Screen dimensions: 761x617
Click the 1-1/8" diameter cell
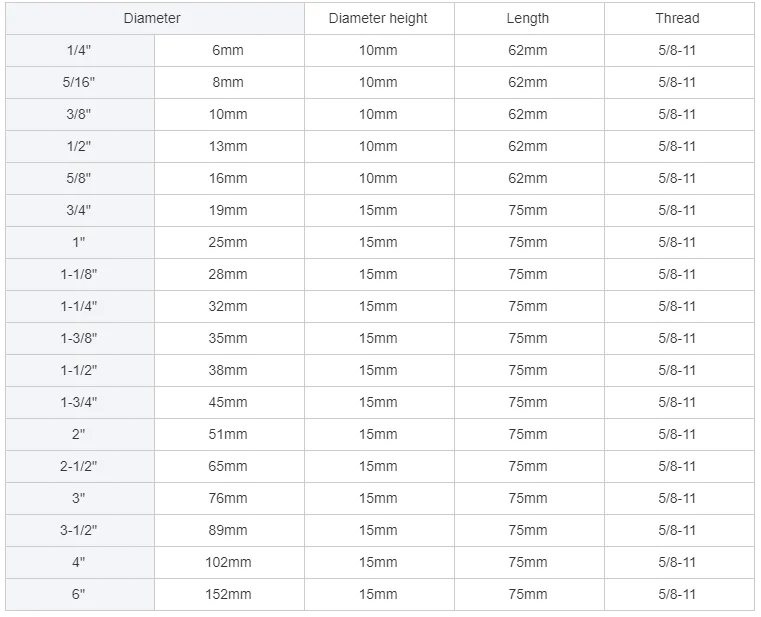coord(79,274)
